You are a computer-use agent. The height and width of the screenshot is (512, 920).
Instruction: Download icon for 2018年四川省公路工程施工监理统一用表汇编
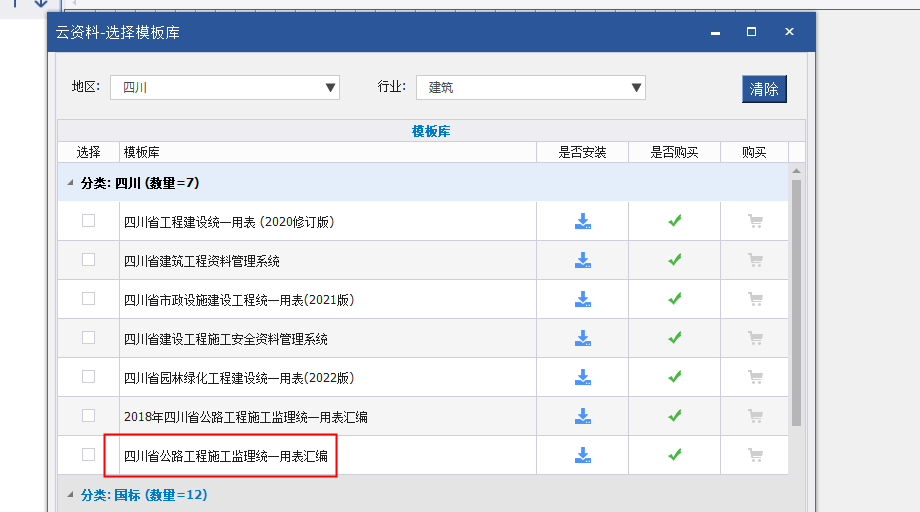pos(583,416)
